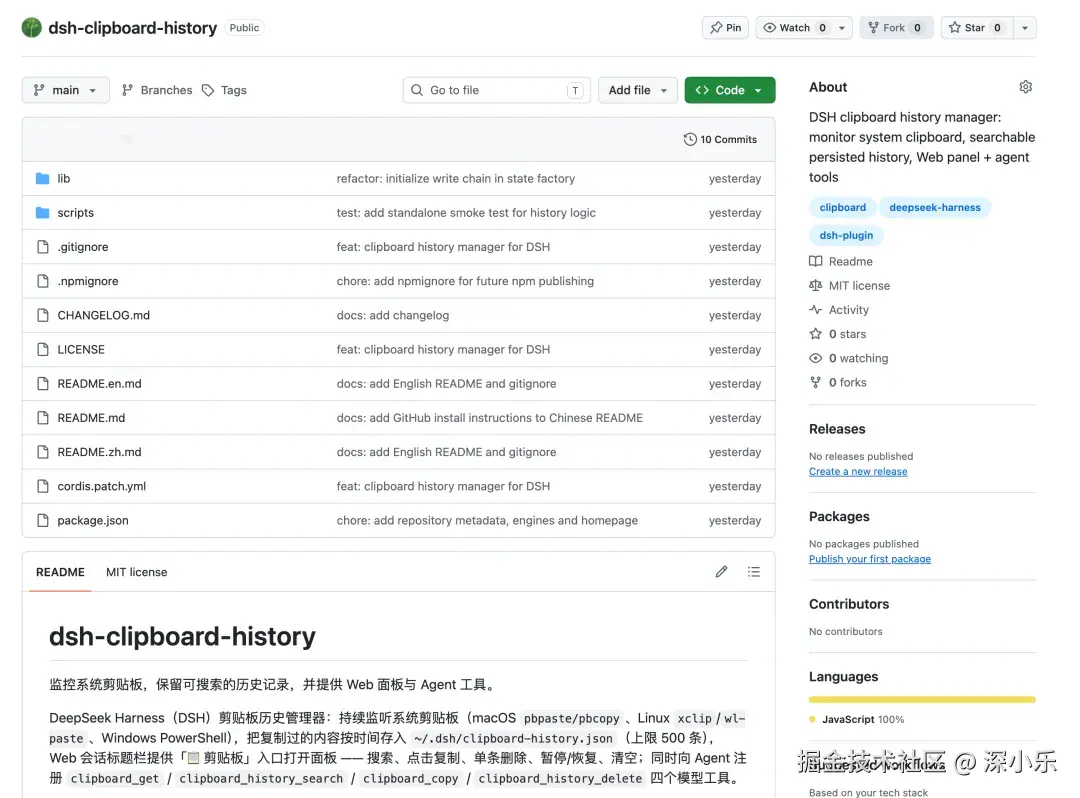Open the CHANGELOG.md file
This screenshot has height=798, width=1080.
coord(103,315)
